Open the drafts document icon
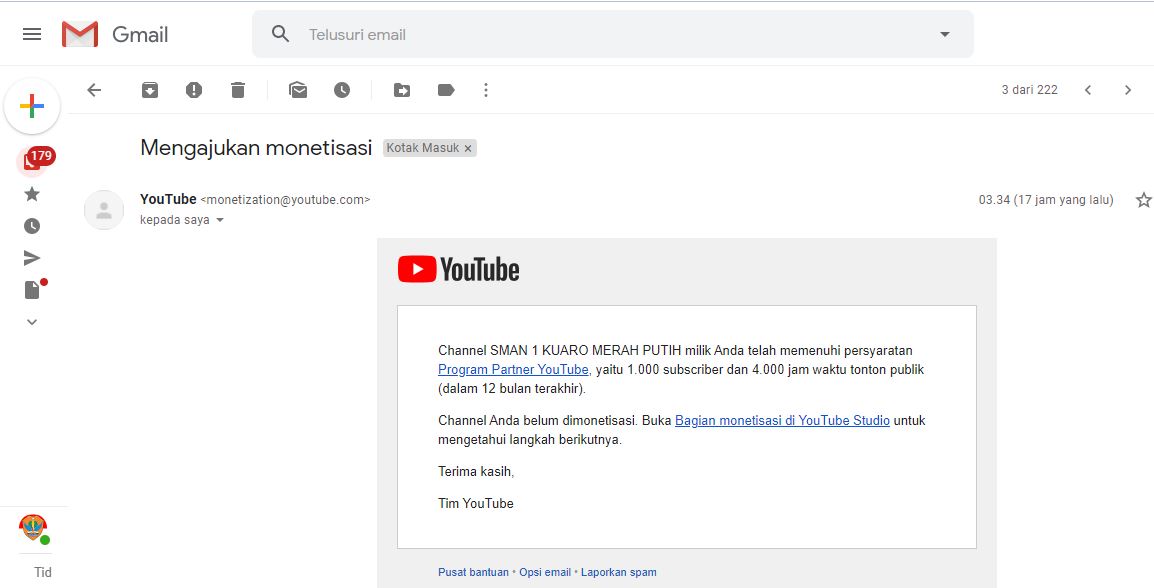Screen dimensions: 1154x588 (x=34, y=288)
